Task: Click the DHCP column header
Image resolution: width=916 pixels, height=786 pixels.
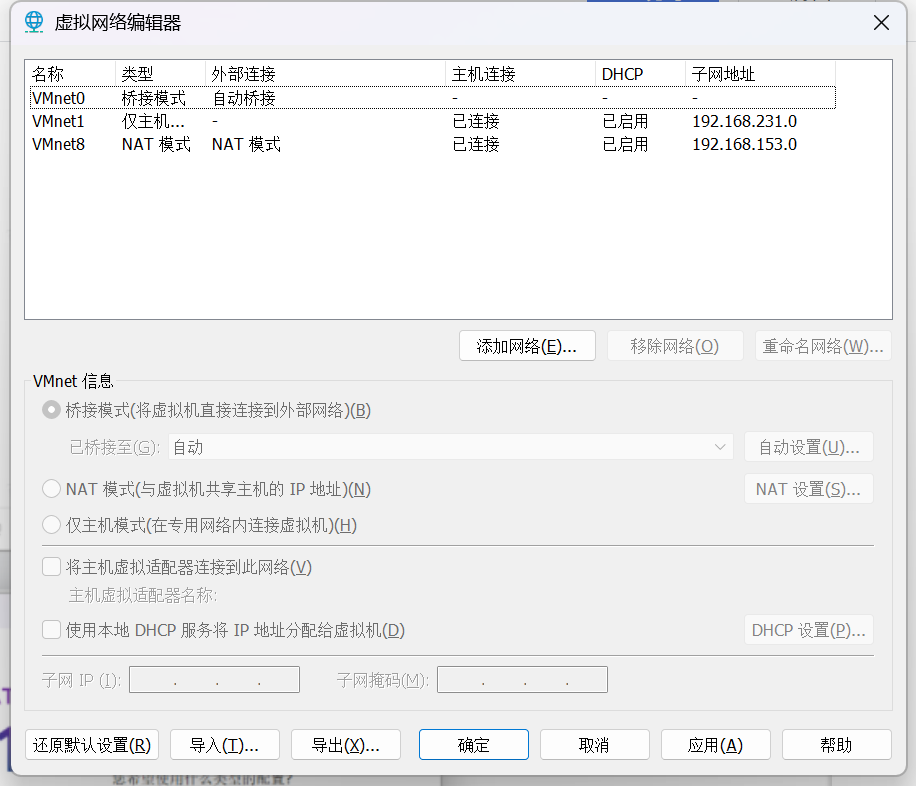Action: pos(641,74)
